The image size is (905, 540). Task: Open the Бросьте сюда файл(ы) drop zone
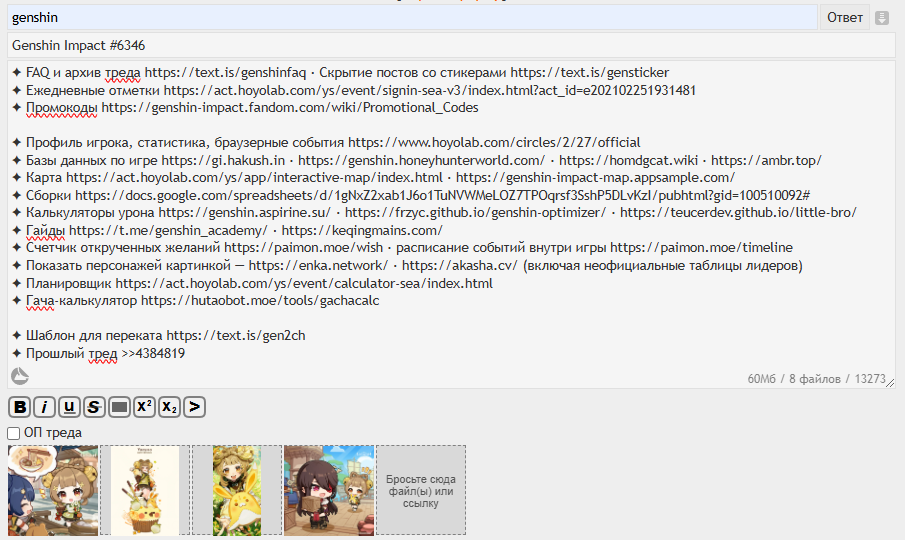(421, 490)
